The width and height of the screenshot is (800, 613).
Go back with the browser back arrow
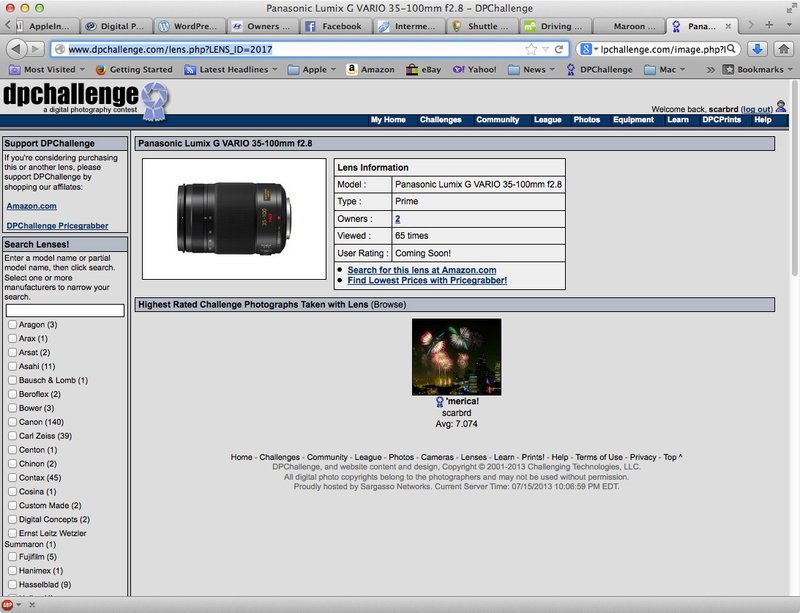[16, 49]
